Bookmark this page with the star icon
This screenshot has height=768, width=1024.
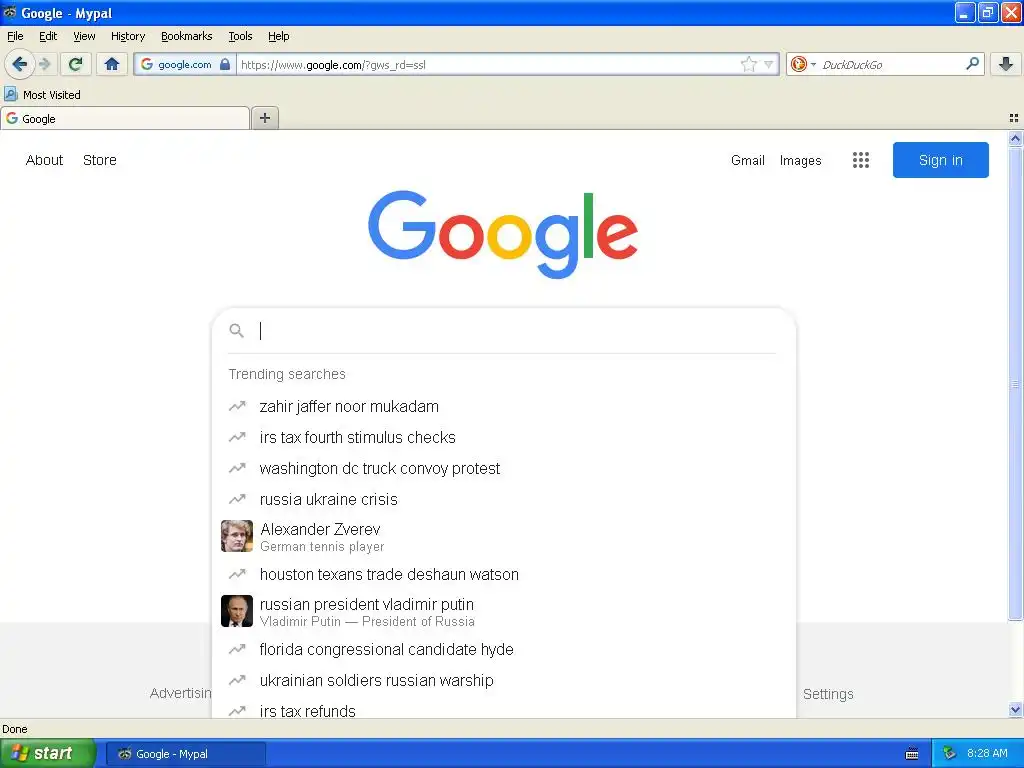[x=748, y=64]
